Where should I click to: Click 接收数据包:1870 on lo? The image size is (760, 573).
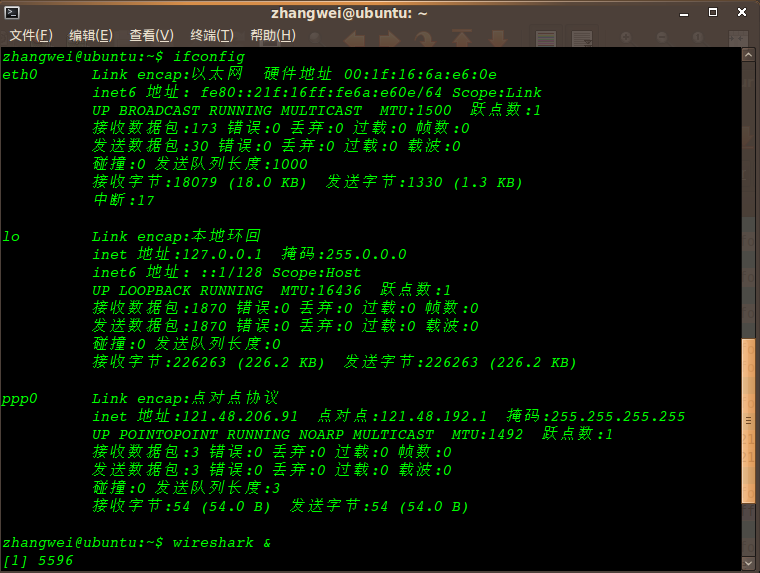click(x=159, y=308)
